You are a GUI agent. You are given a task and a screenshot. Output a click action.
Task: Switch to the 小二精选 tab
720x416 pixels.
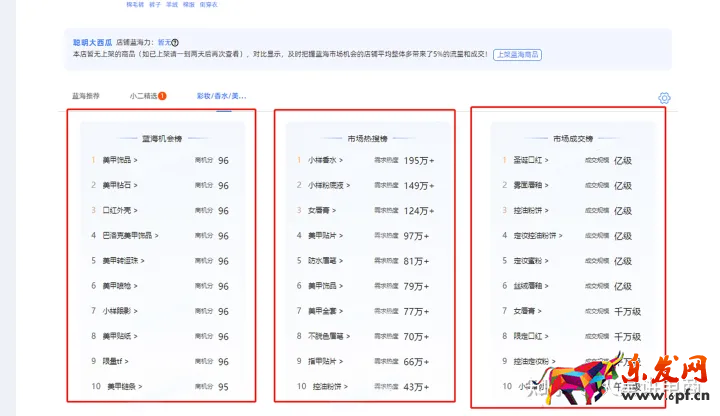coord(142,96)
